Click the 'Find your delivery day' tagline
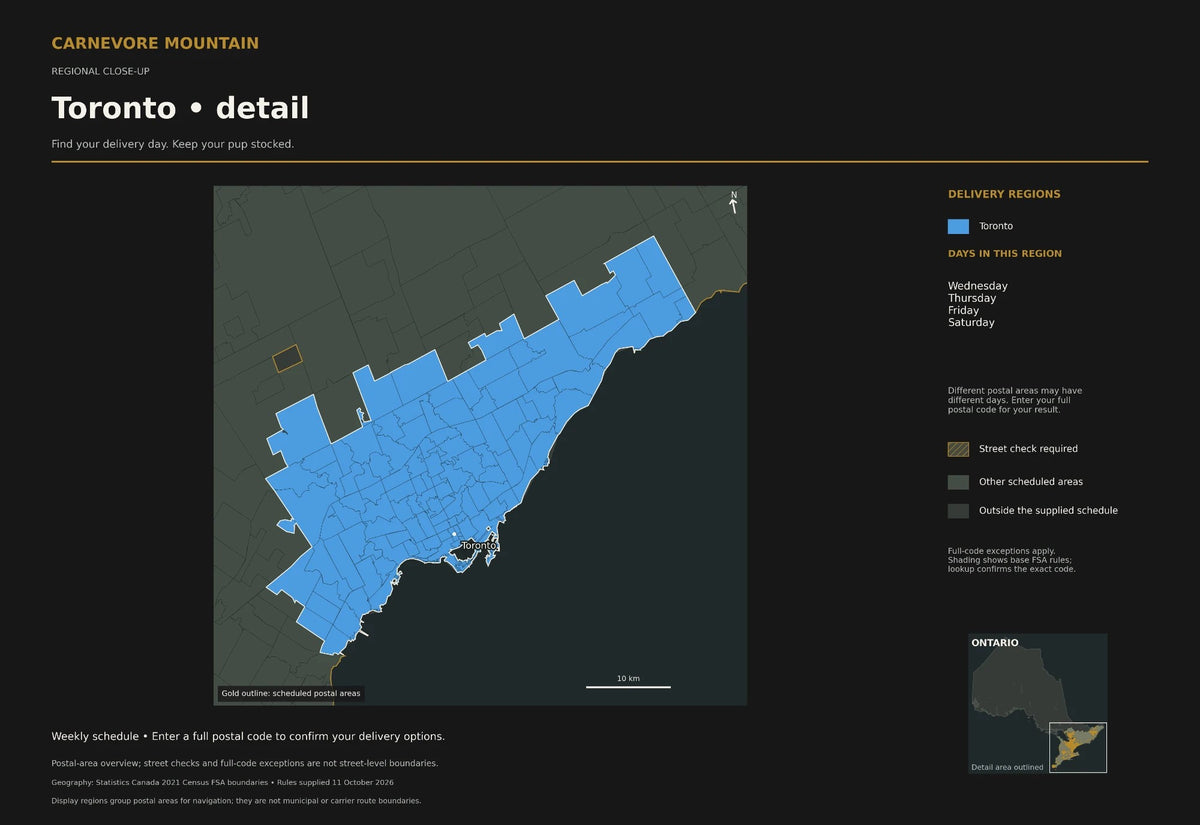This screenshot has height=825, width=1200. pyautogui.click(x=173, y=144)
